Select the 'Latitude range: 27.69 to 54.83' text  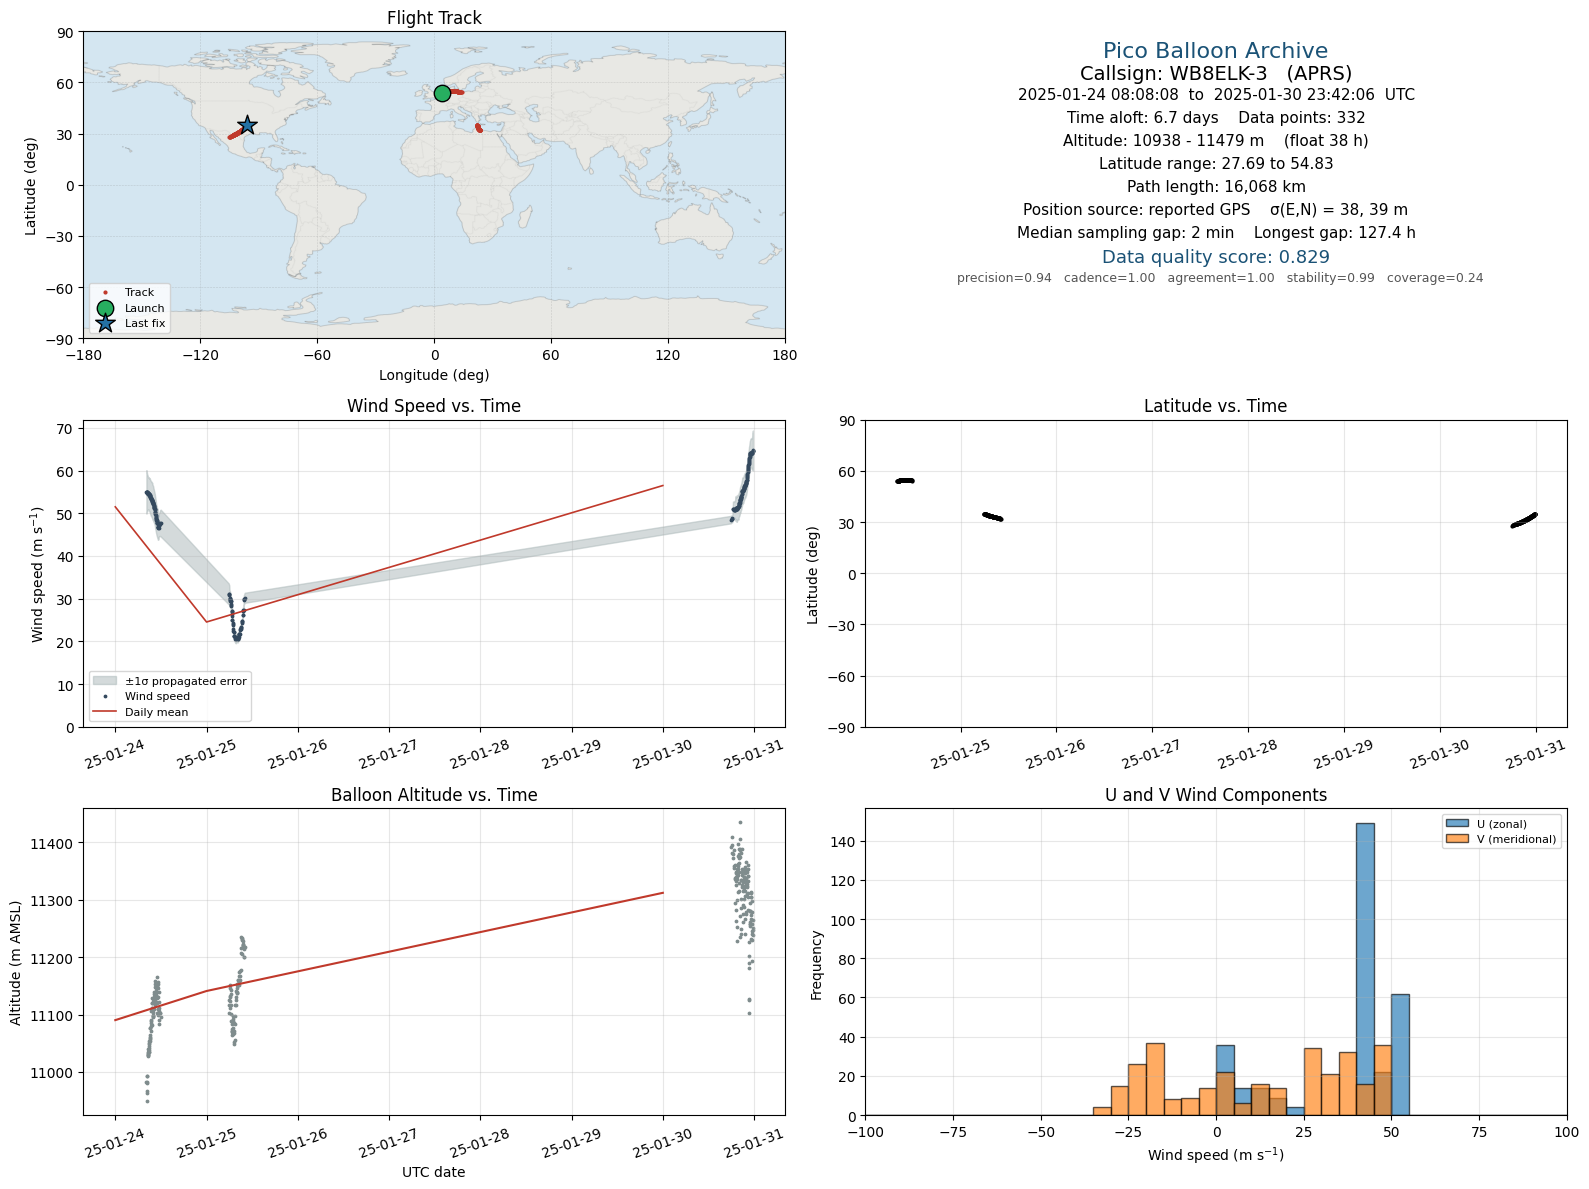click(1216, 164)
